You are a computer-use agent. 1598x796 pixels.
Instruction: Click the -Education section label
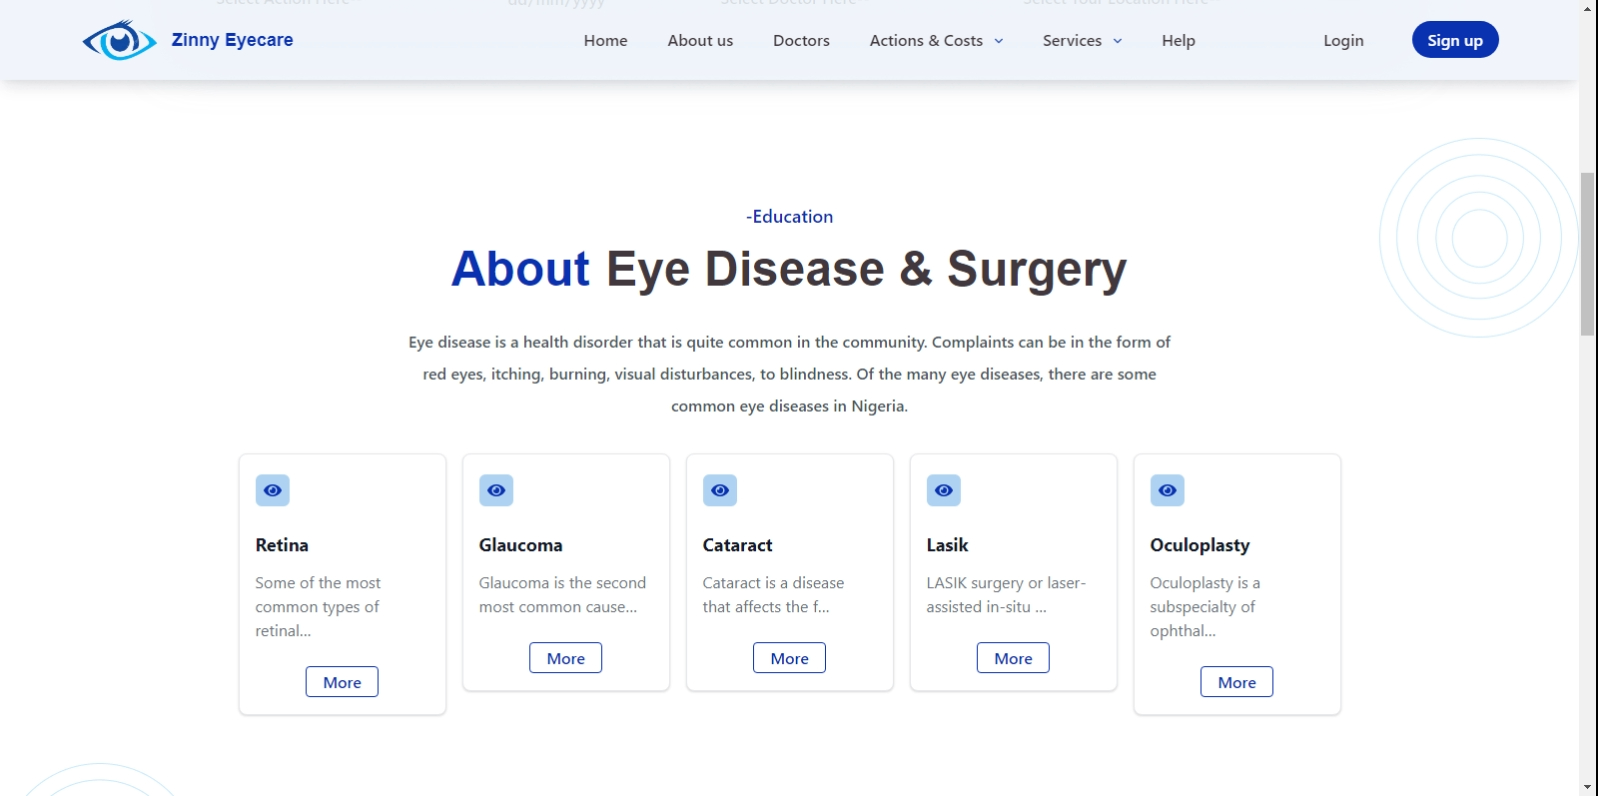point(790,216)
